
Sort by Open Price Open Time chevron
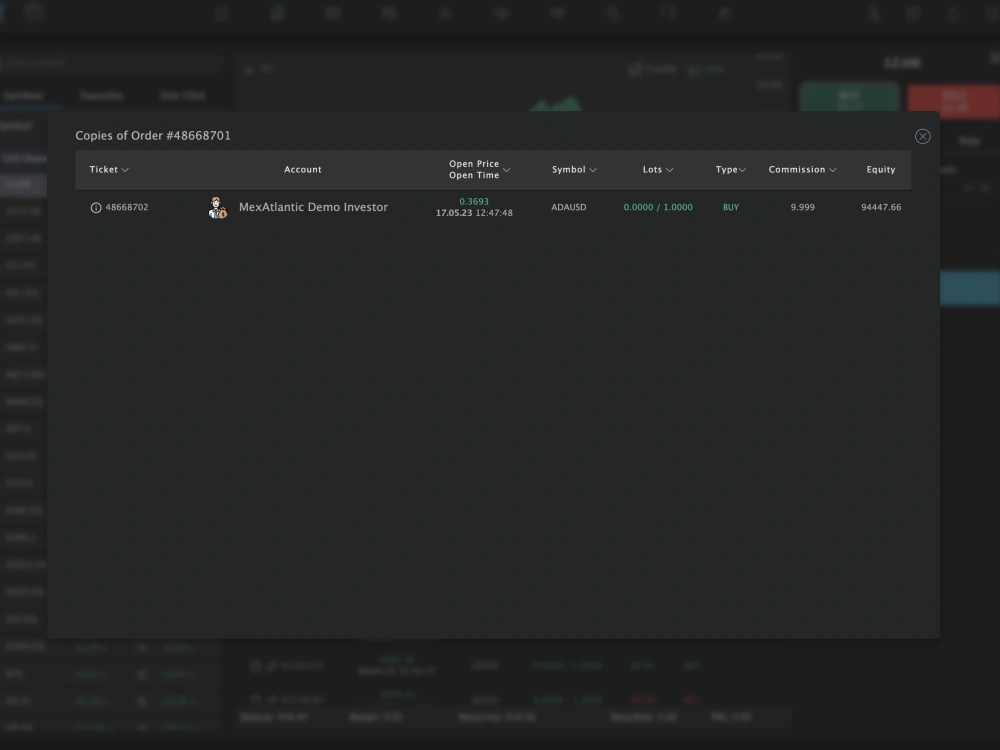coord(506,170)
